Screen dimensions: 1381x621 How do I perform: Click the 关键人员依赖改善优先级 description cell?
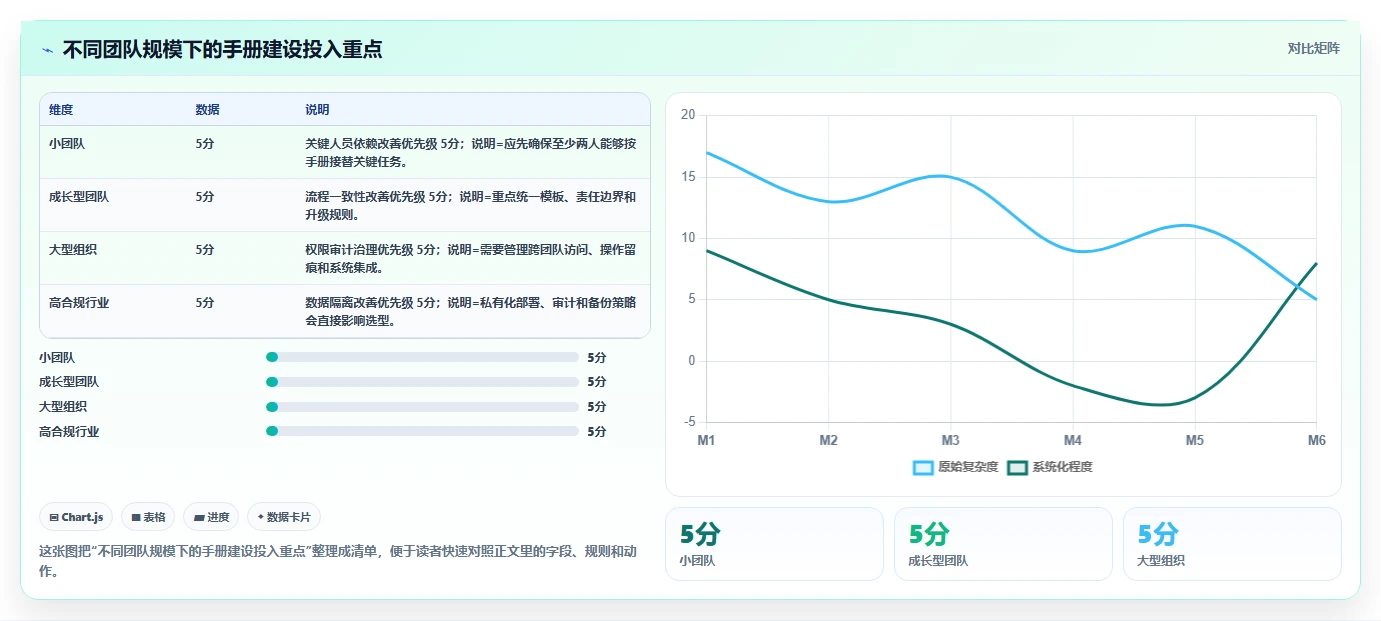click(471, 152)
